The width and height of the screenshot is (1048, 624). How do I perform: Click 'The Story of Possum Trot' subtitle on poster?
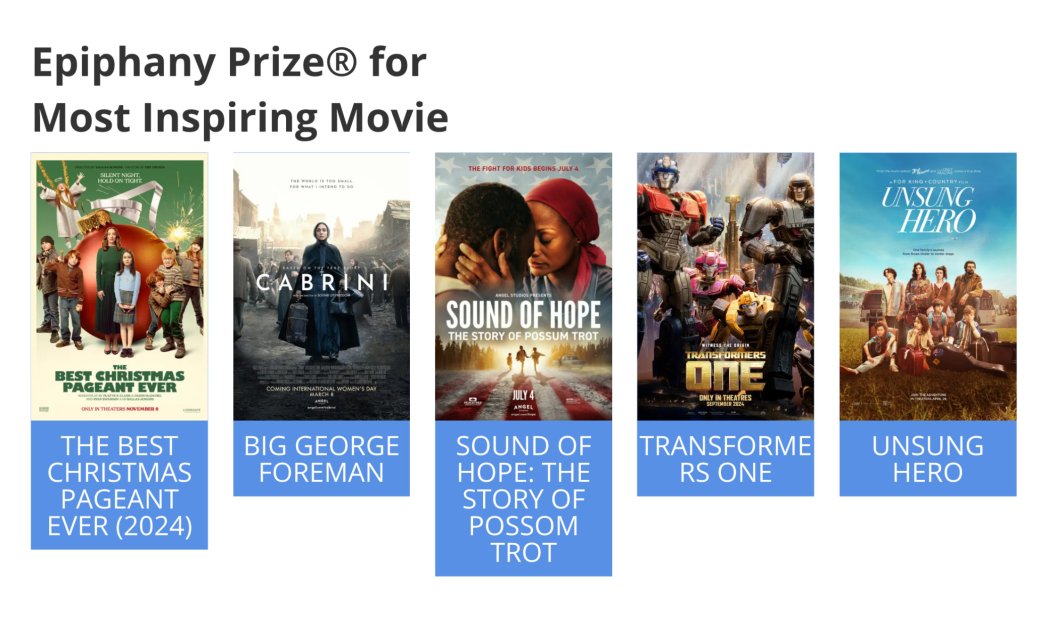click(523, 336)
